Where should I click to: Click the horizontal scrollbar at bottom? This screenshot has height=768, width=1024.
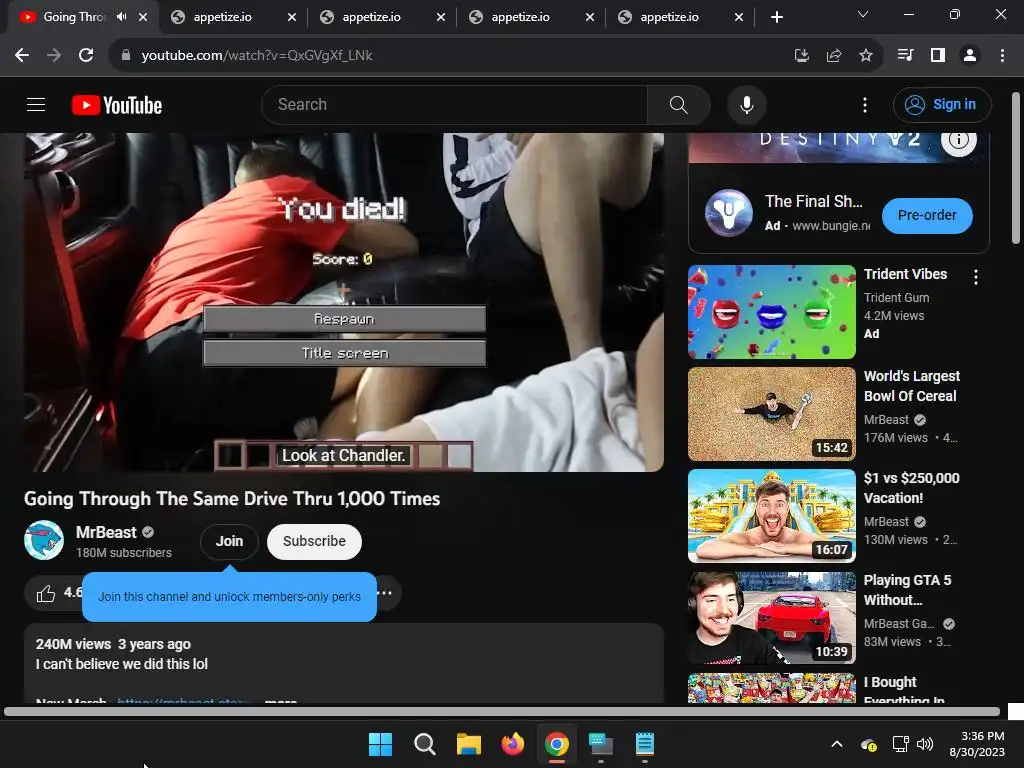[x=502, y=711]
